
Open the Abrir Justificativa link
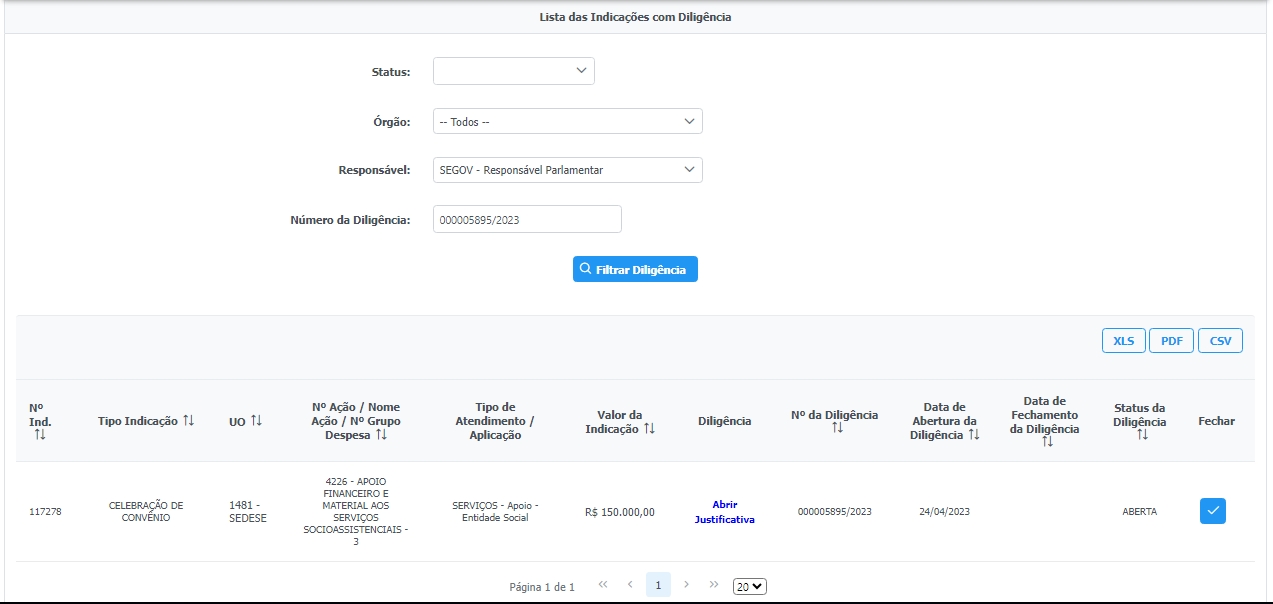coord(725,512)
